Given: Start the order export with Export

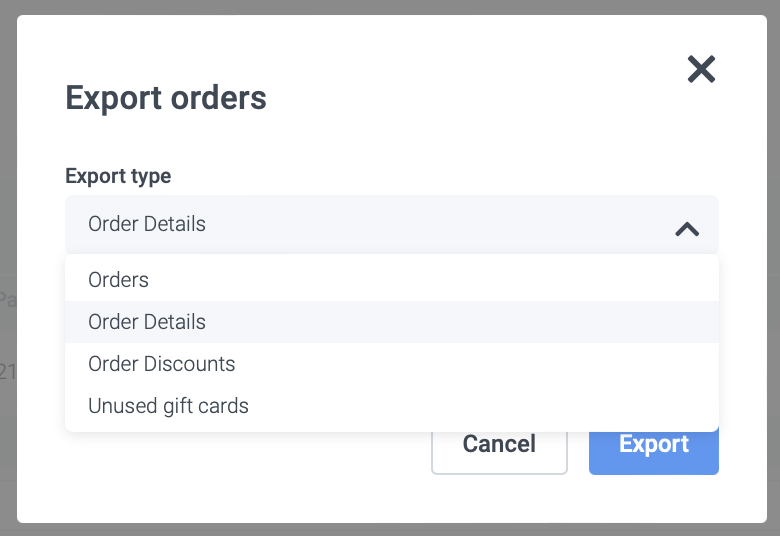Looking at the screenshot, I should pos(653,444).
